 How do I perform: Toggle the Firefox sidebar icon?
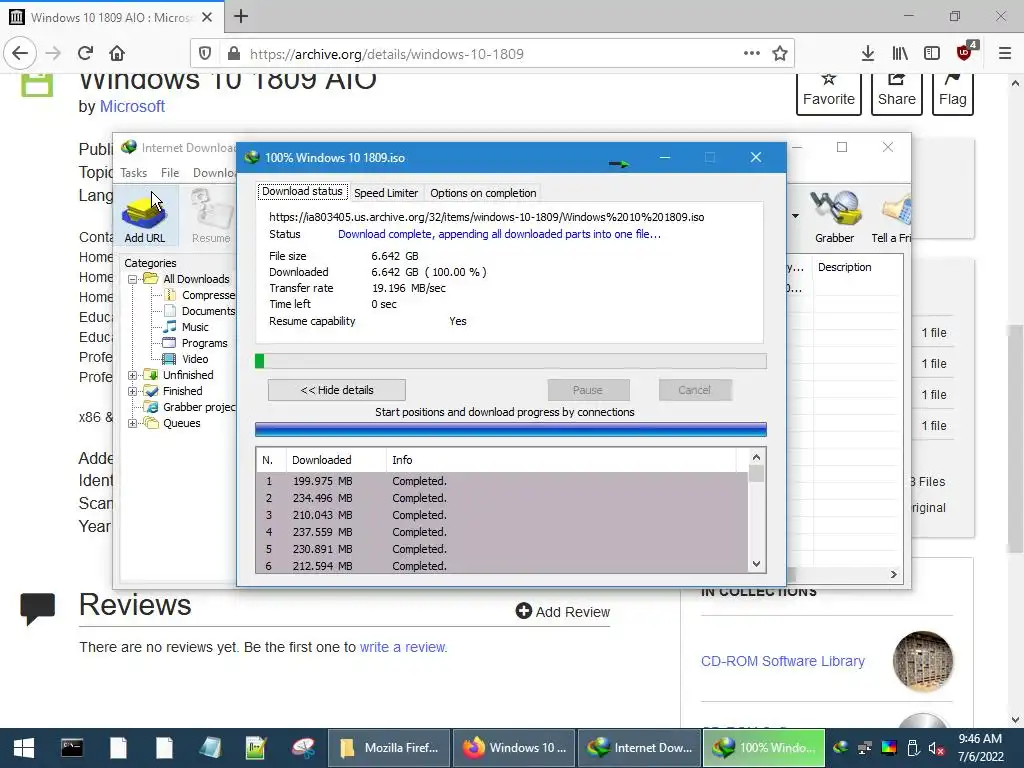[932, 54]
